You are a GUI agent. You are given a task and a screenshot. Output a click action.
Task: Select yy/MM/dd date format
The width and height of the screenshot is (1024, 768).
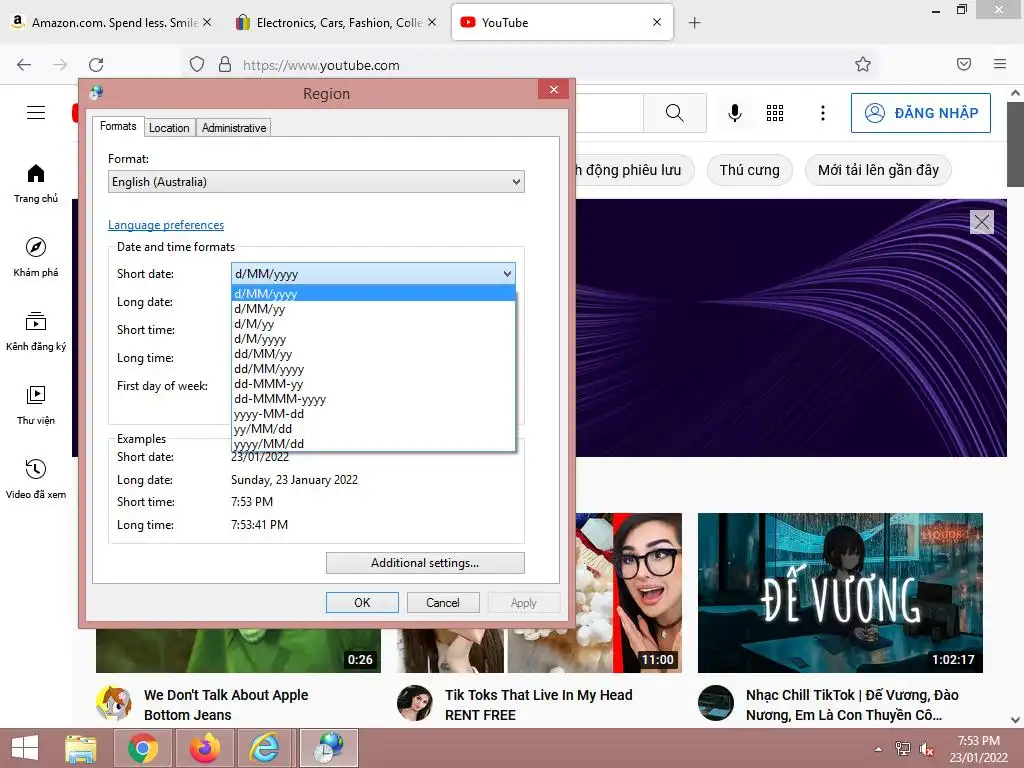[374, 429]
